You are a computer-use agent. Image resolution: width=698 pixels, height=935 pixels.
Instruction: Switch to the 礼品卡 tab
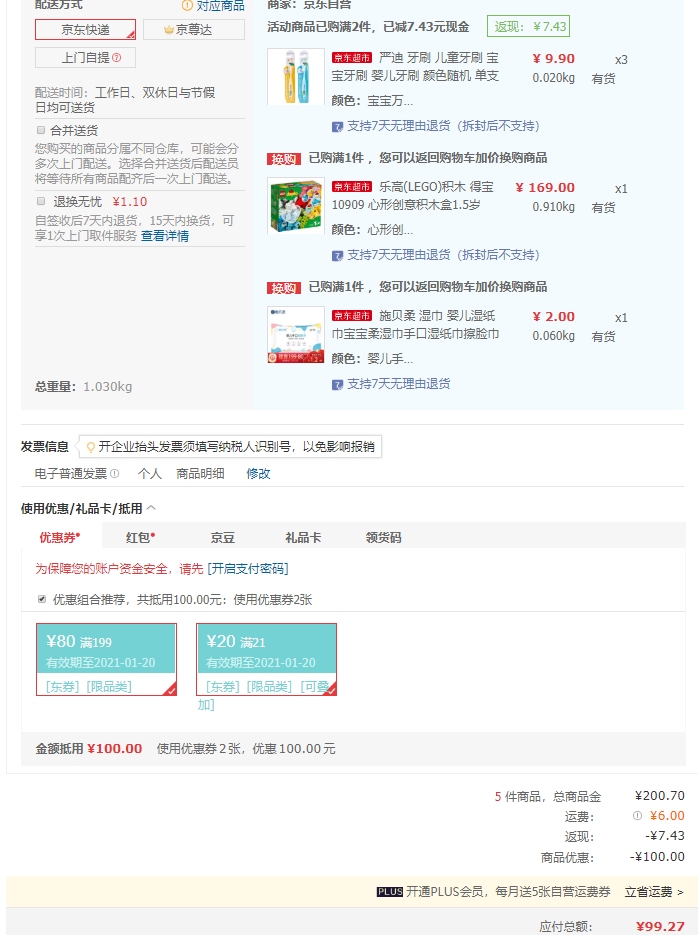tap(303, 537)
